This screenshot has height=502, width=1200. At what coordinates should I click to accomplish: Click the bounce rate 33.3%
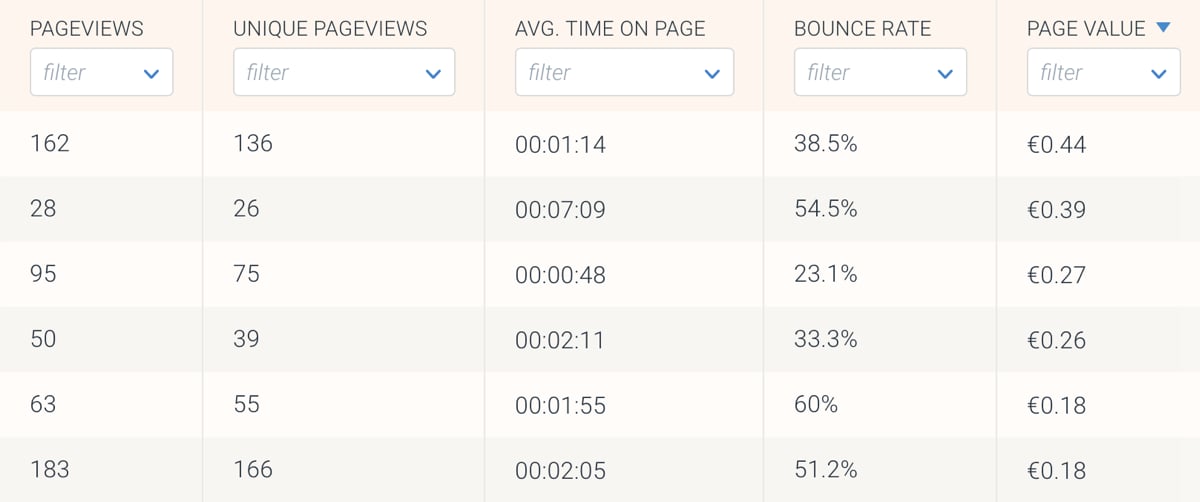825,339
